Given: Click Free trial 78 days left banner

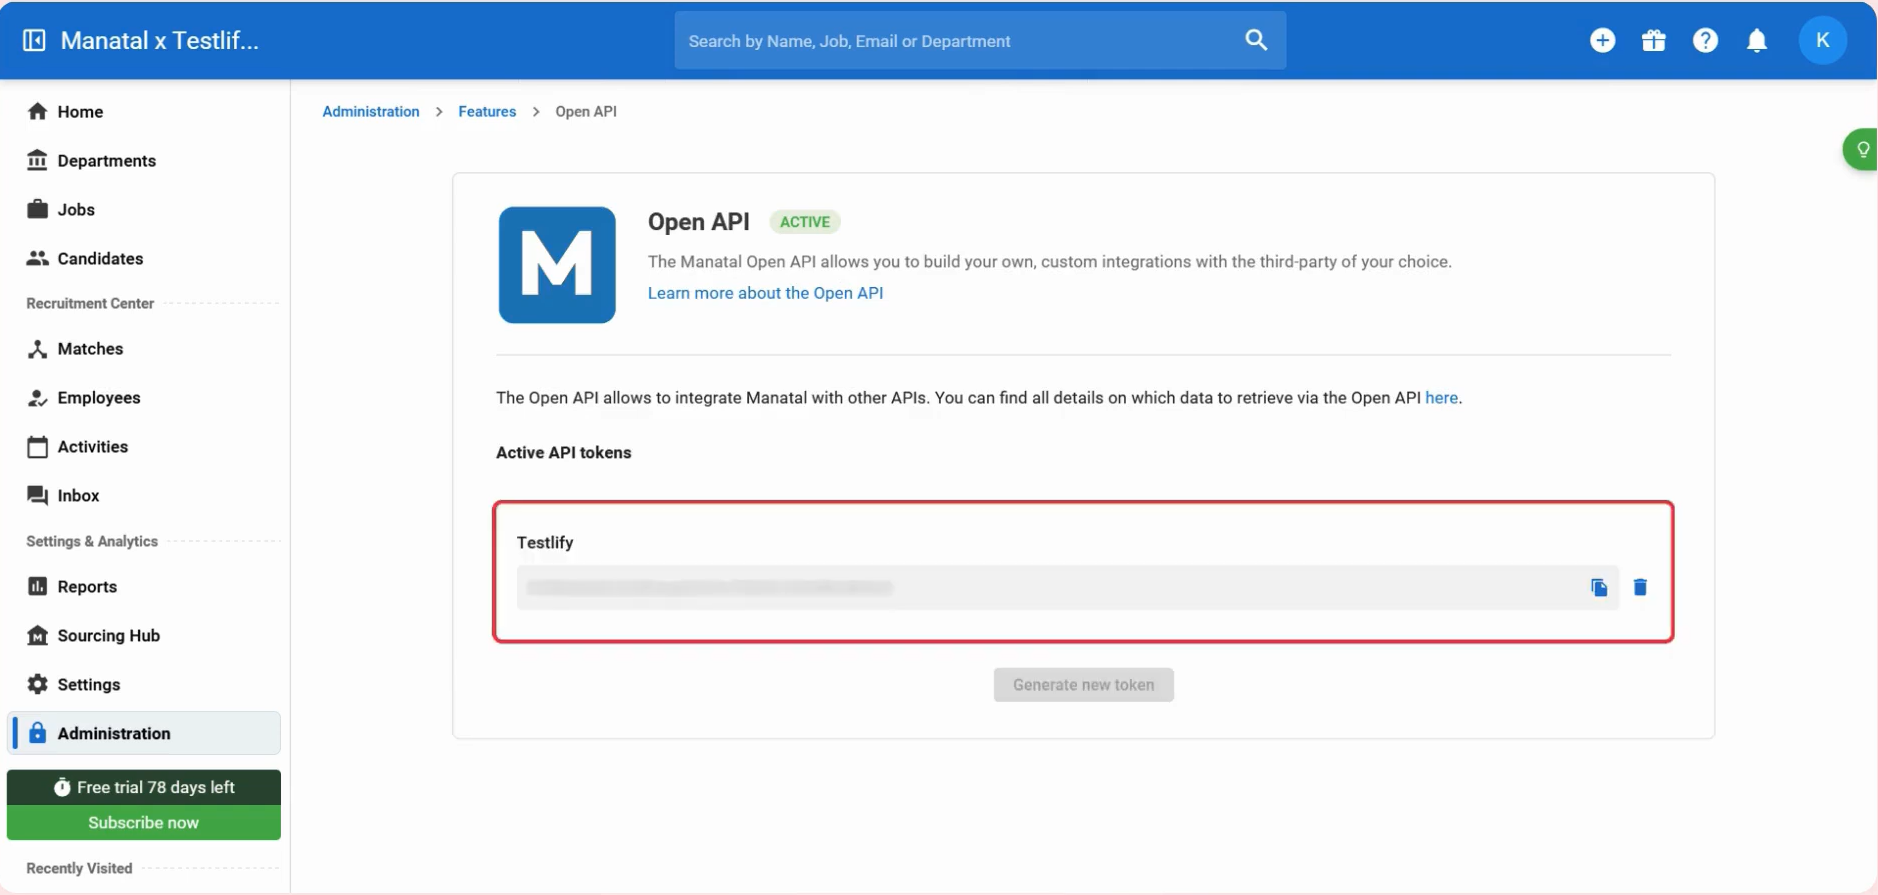Looking at the screenshot, I should point(144,788).
